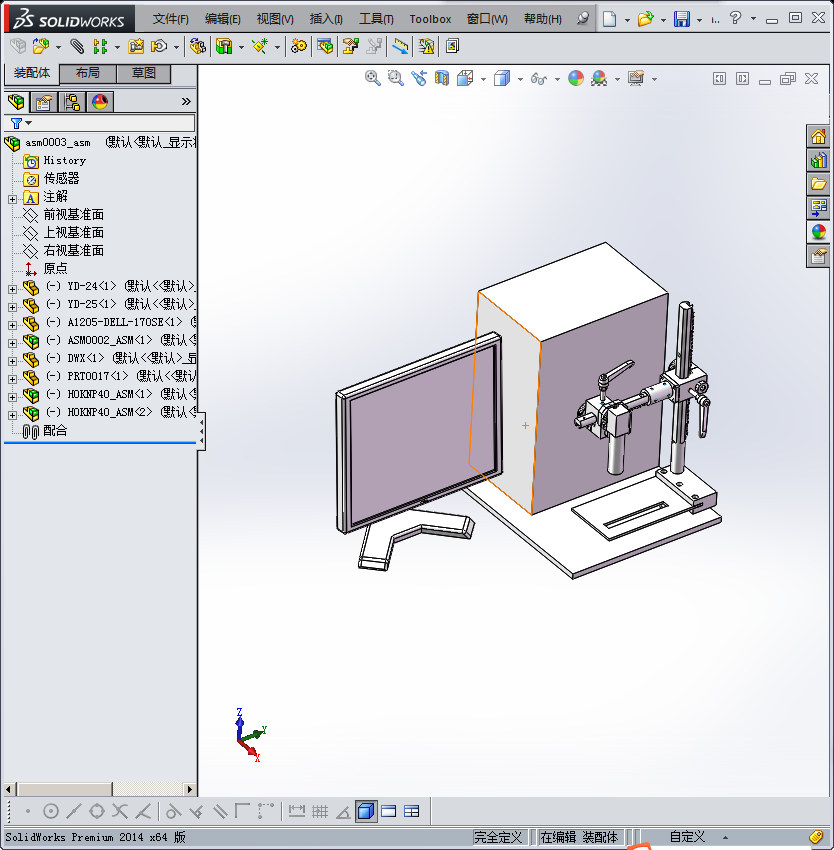Viewport: 834px width, 850px height.
Task: Toggle 3D model view button in bottom toolbar
Action: pyautogui.click(x=366, y=811)
